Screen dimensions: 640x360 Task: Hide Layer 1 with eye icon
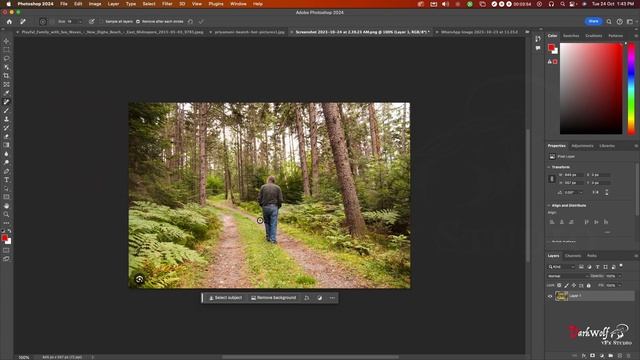(x=550, y=296)
